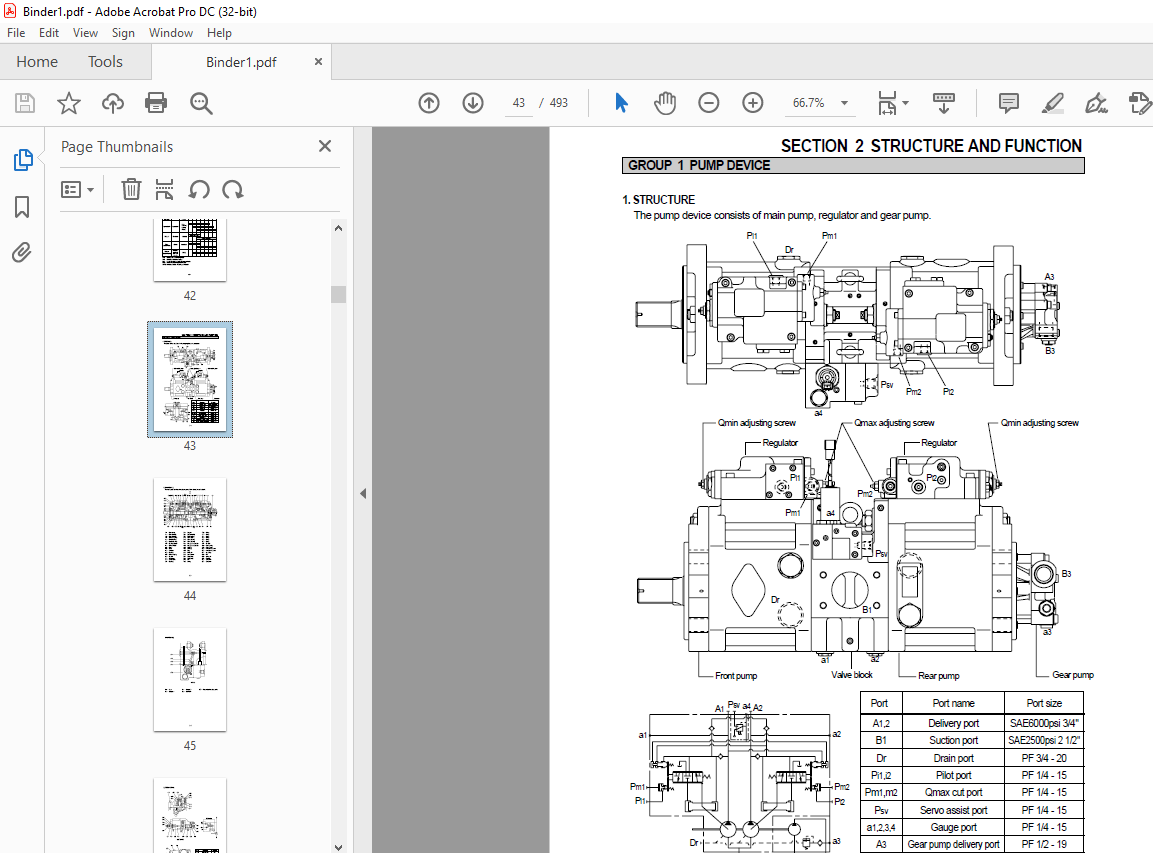Click the 'Delivery port' table cell
This screenshot has height=853, width=1153.
pyautogui.click(x=953, y=724)
